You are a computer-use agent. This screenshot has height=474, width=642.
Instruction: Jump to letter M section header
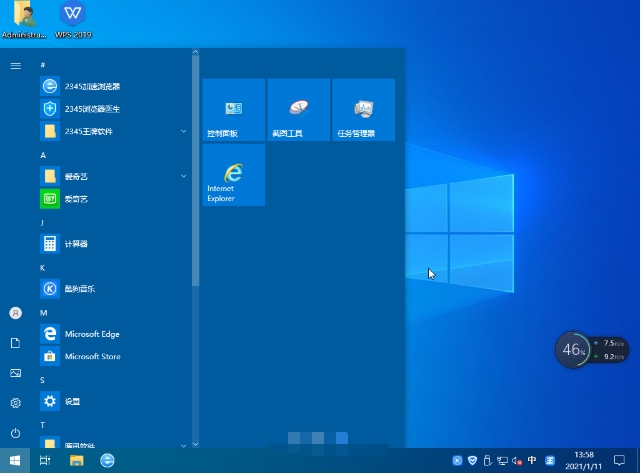[44, 313]
